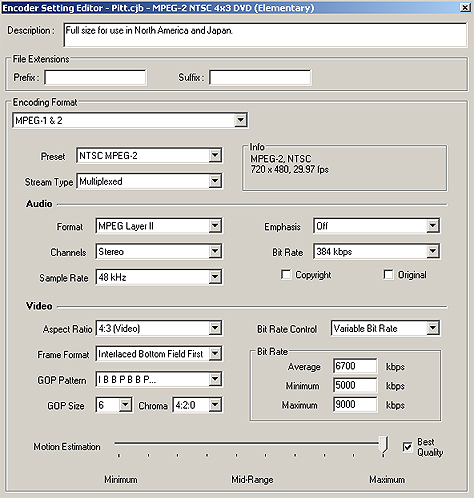Enable the Original checkbox
474x498 pixels.
pos(388,275)
